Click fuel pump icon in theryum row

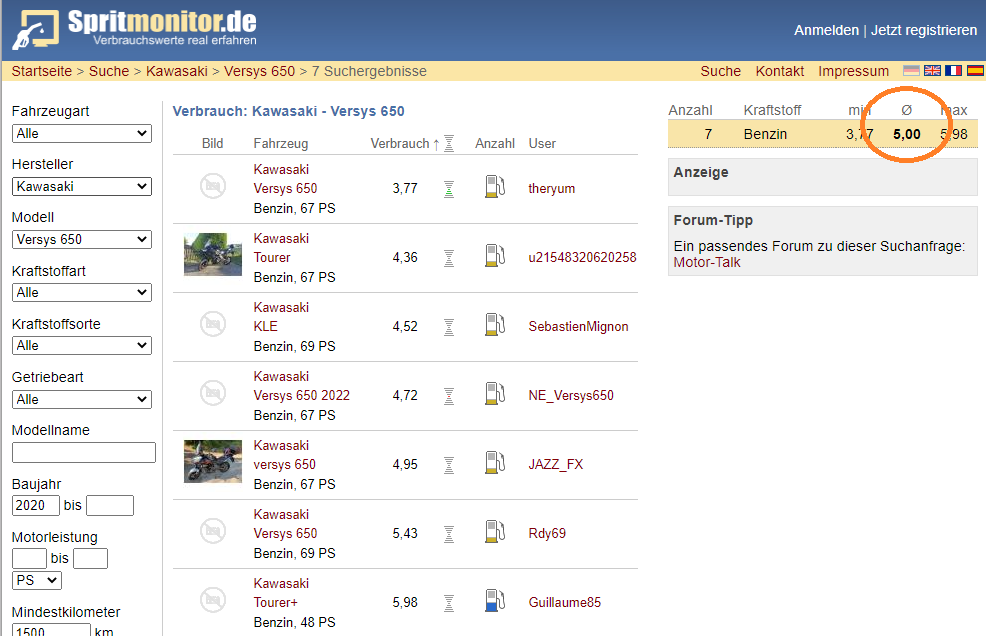click(496, 187)
